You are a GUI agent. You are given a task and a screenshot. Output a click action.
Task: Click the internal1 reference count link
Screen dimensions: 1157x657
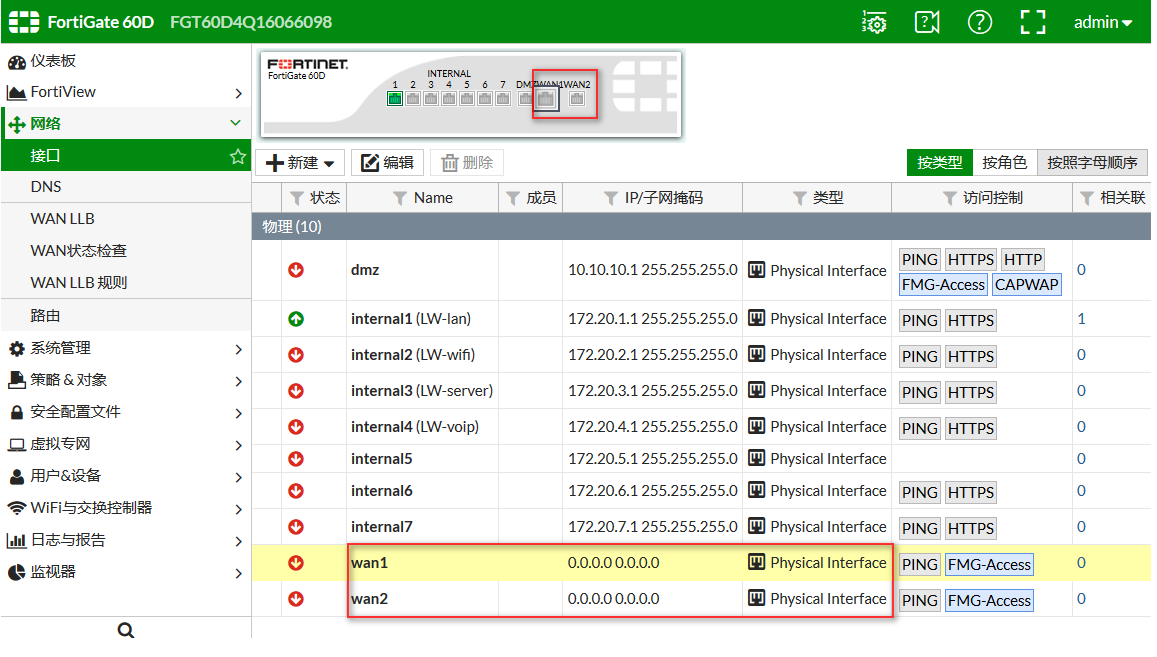tap(1081, 319)
